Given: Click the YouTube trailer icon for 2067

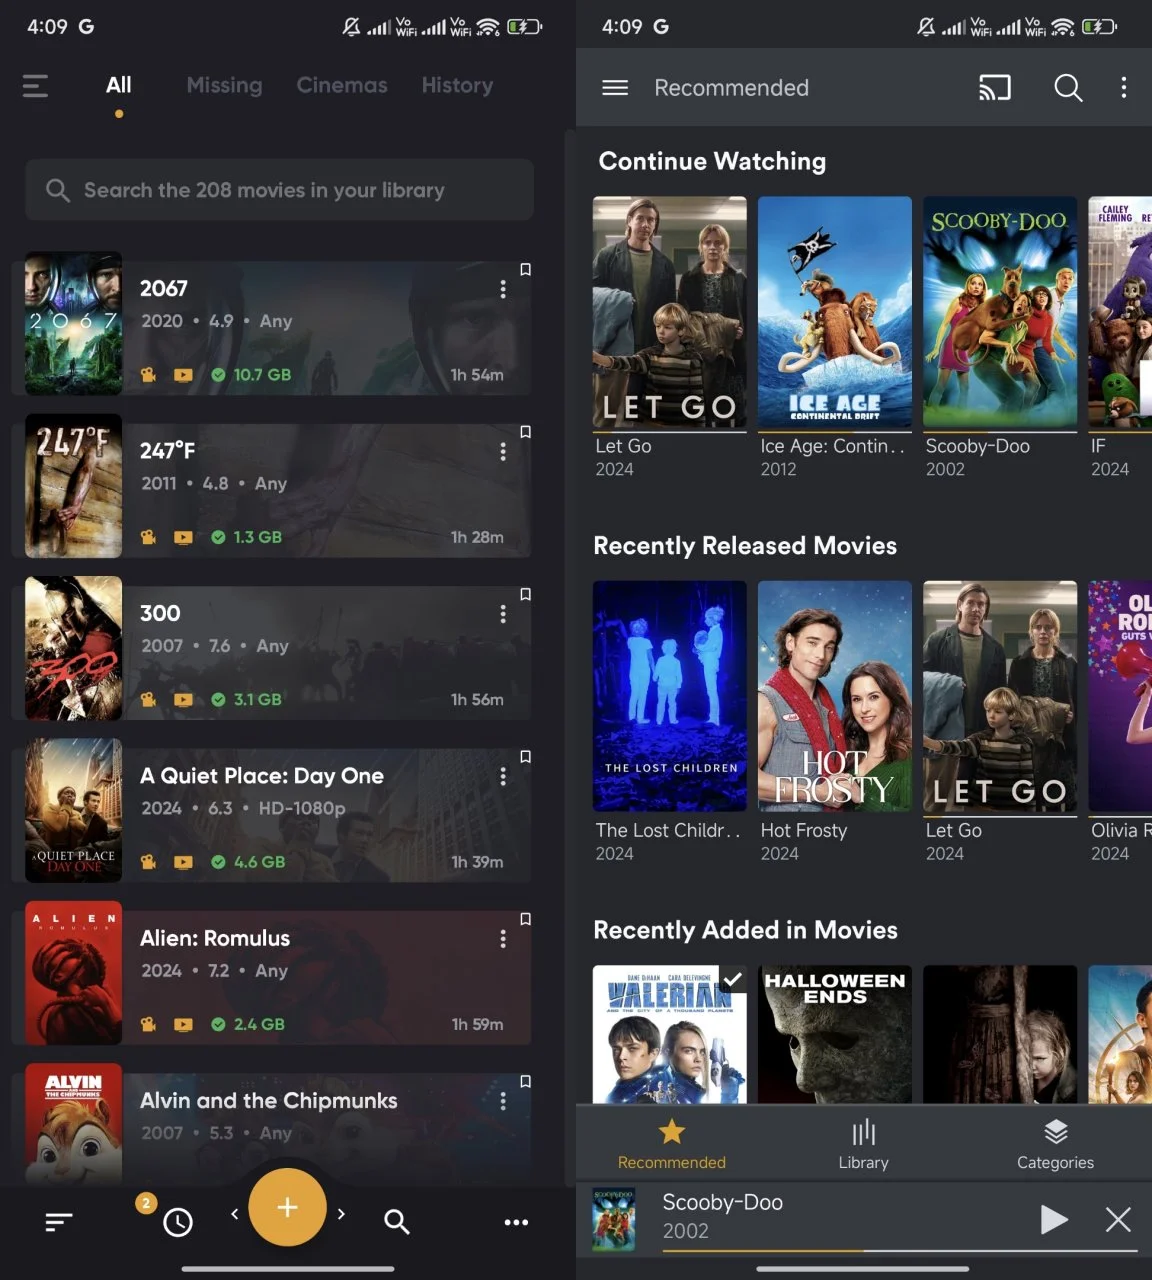Looking at the screenshot, I should 183,375.
